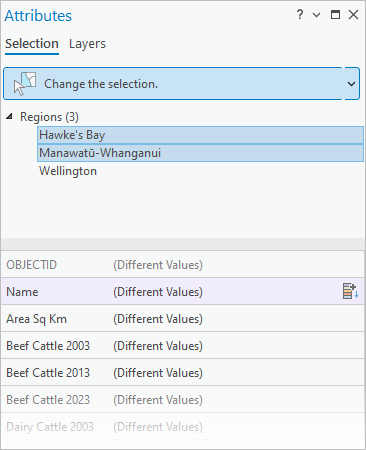Click the Beef Cattle 2023 field label
Image resolution: width=366 pixels, height=450 pixels.
(x=48, y=400)
